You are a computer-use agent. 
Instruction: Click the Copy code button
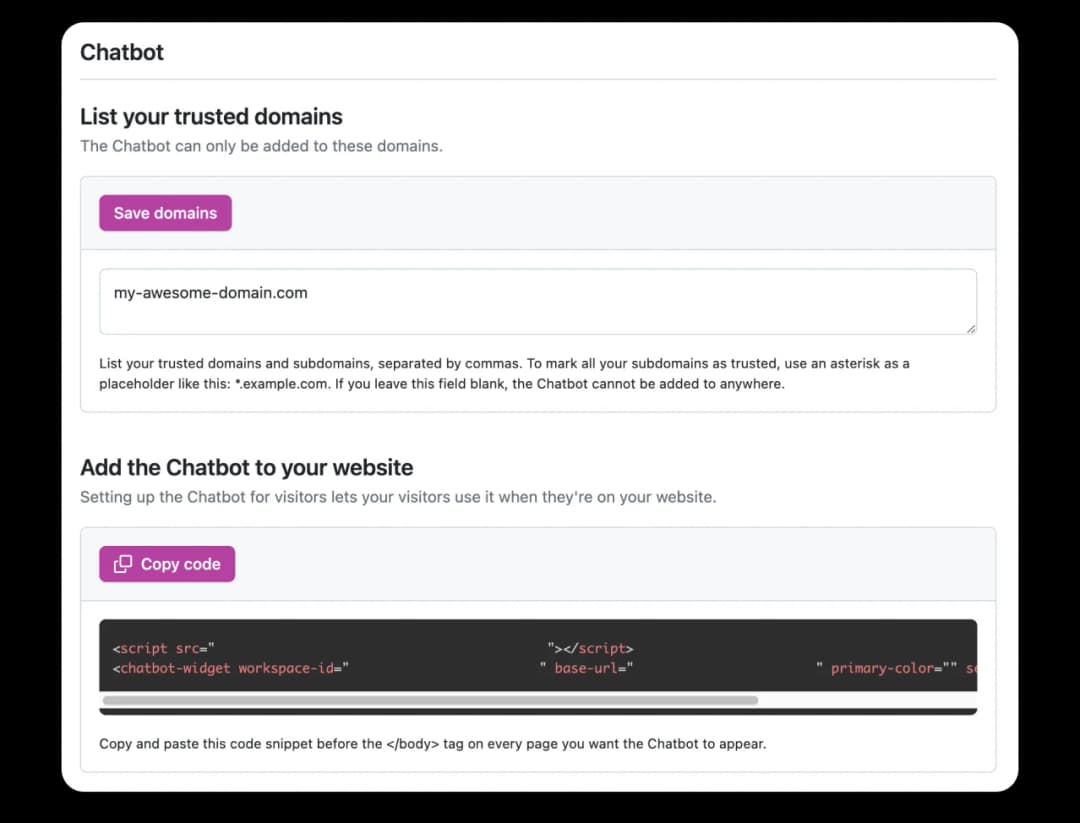pos(167,564)
